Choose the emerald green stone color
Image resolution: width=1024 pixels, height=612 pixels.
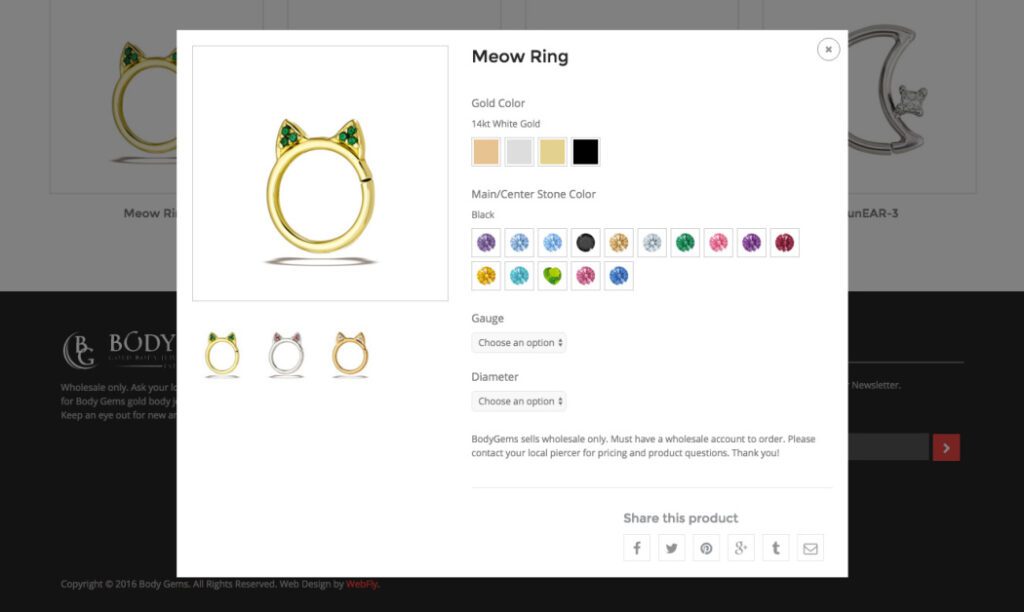685,242
